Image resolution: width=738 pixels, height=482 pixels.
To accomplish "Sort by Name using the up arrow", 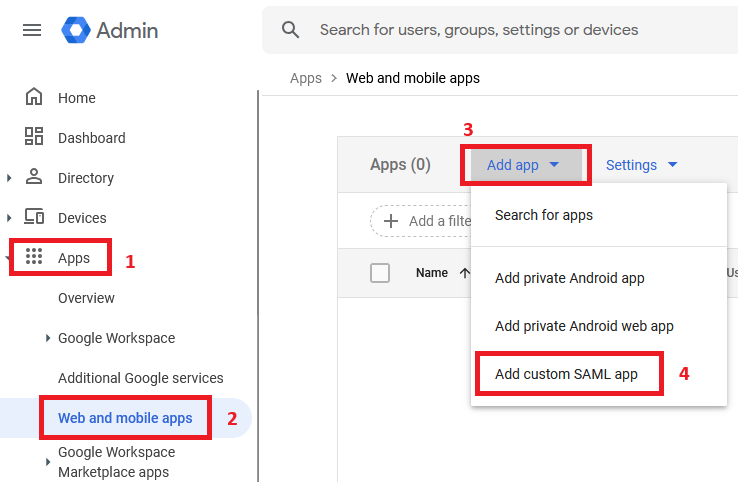I will 465,273.
